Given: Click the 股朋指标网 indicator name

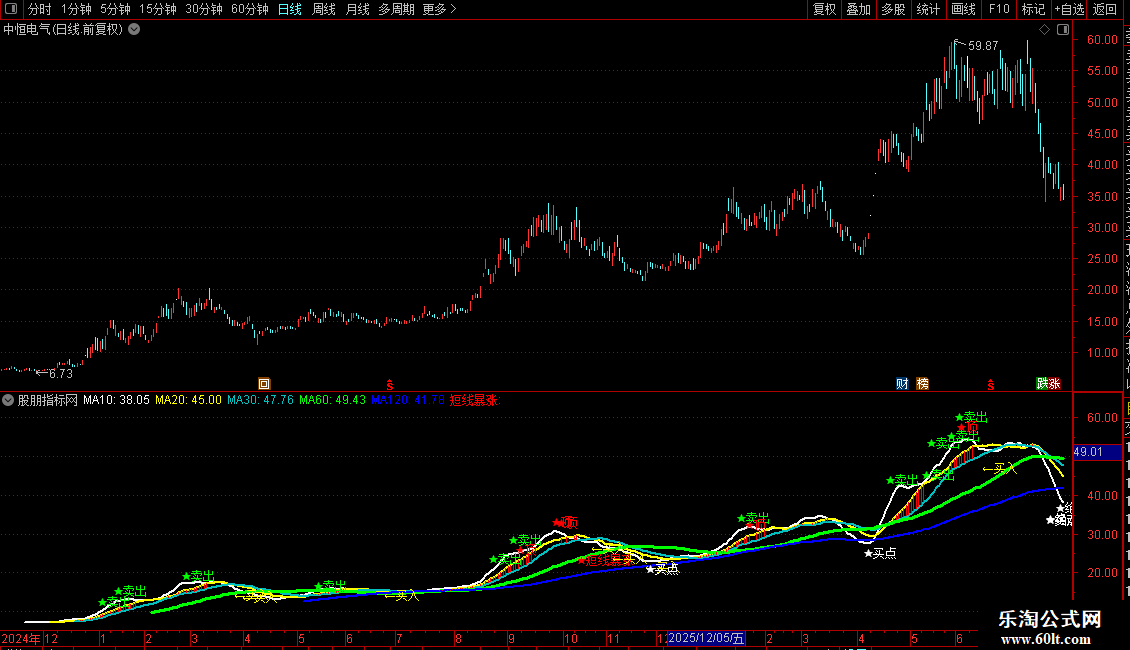Looking at the screenshot, I should coord(48,400).
